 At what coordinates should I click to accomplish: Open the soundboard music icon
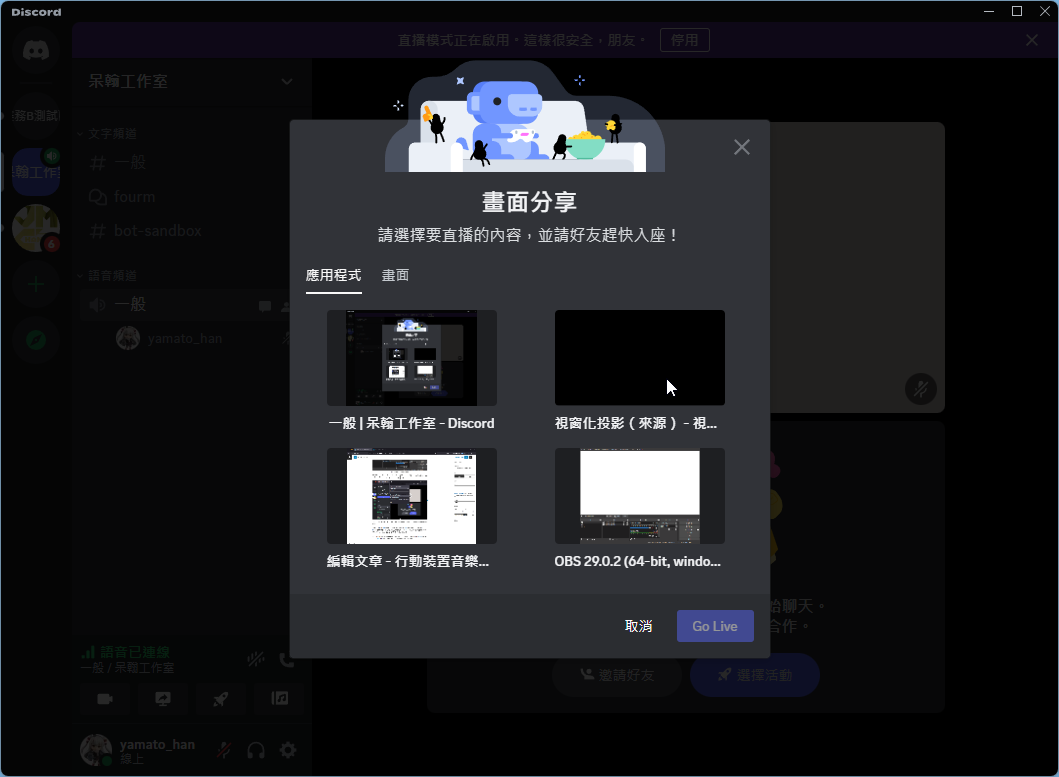click(280, 699)
